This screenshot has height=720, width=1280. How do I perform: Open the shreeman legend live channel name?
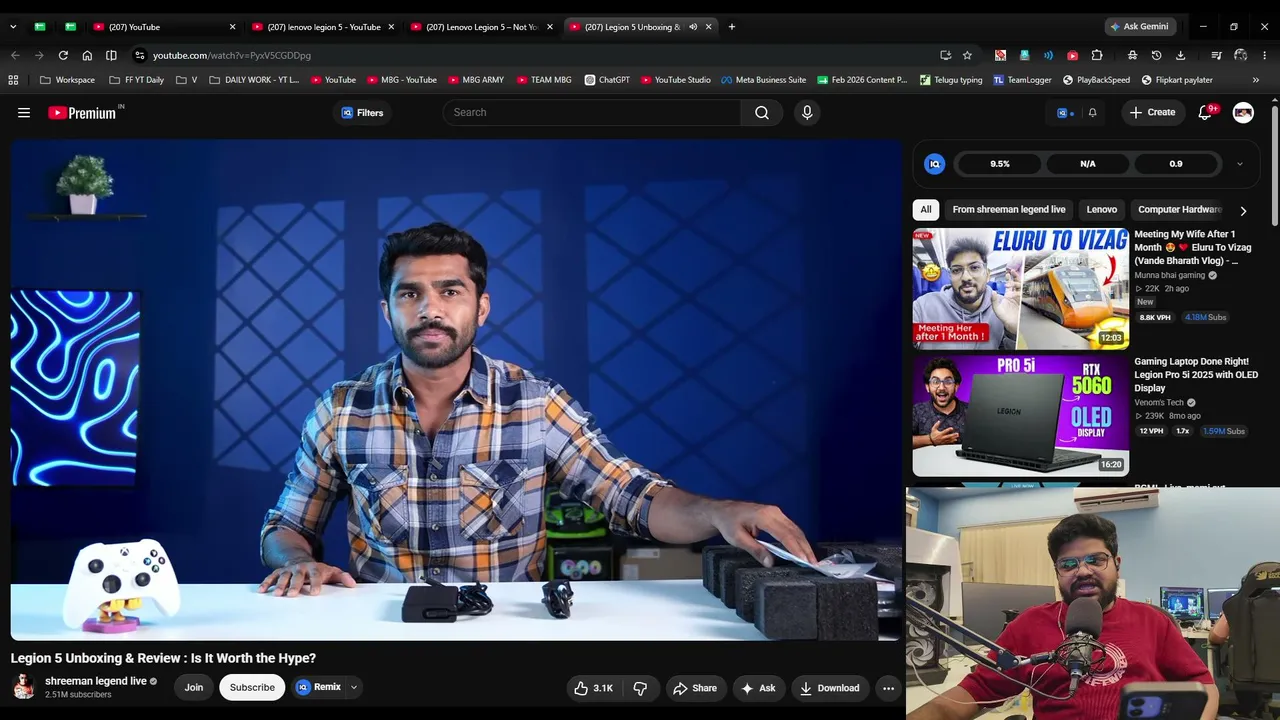(96, 681)
